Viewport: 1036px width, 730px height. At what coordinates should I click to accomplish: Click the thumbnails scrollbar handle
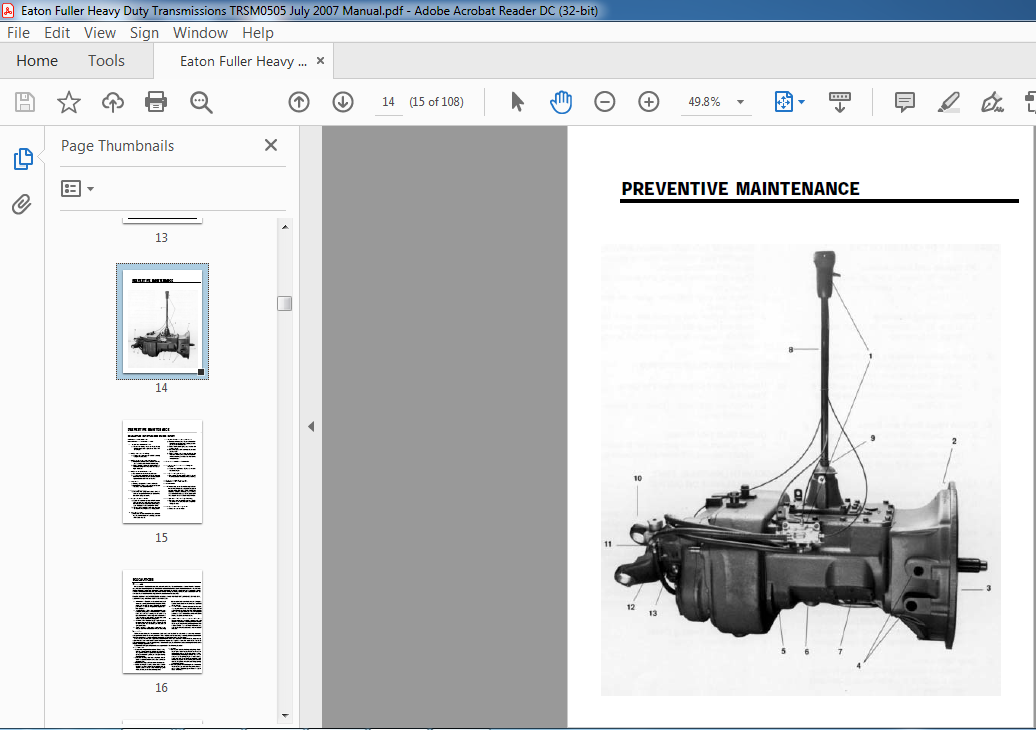click(285, 303)
